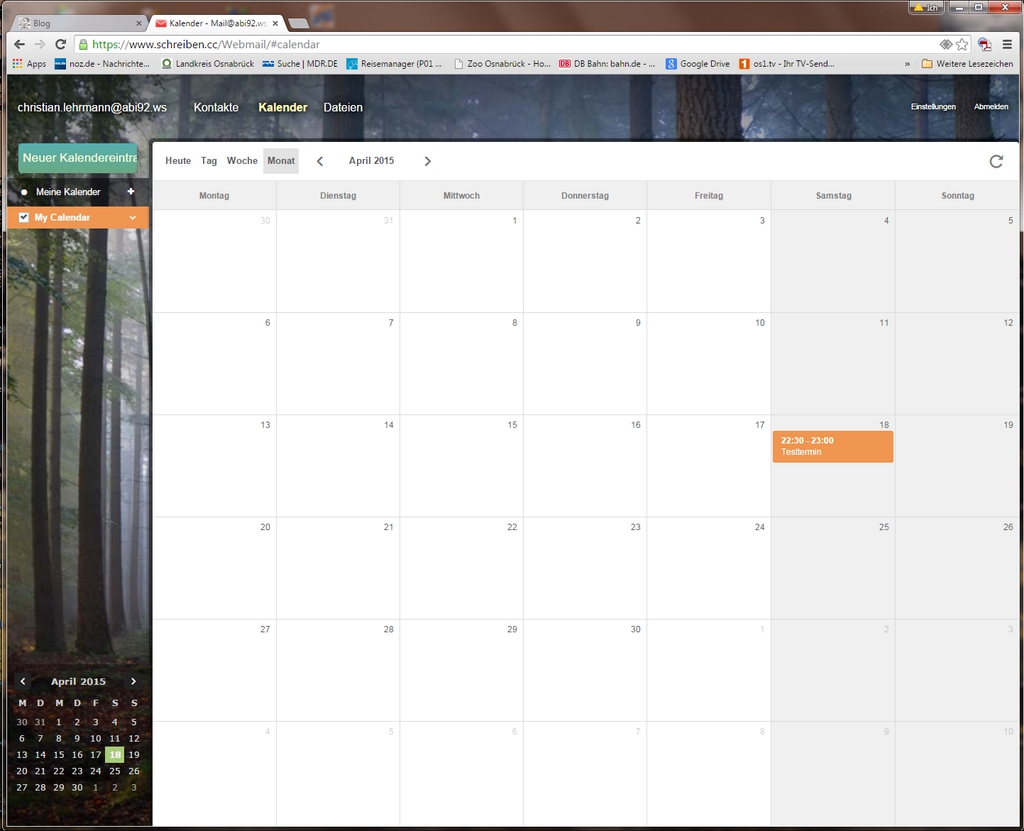
Task: Switch to Tag view
Action: click(209, 161)
